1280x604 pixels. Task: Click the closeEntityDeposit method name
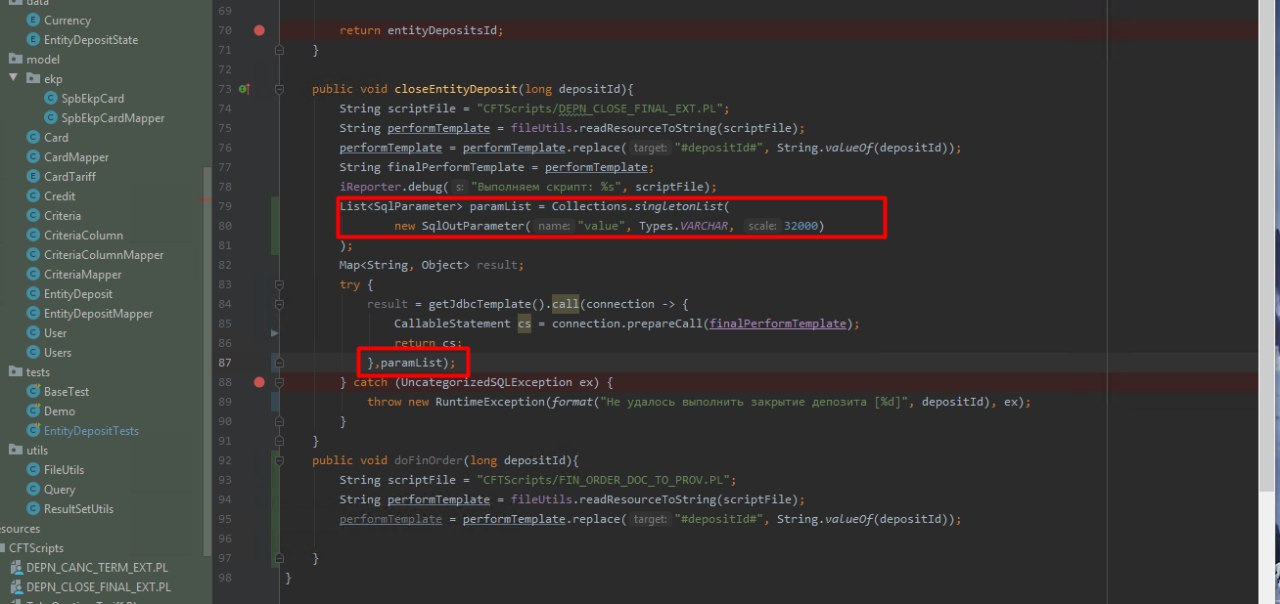pos(456,89)
